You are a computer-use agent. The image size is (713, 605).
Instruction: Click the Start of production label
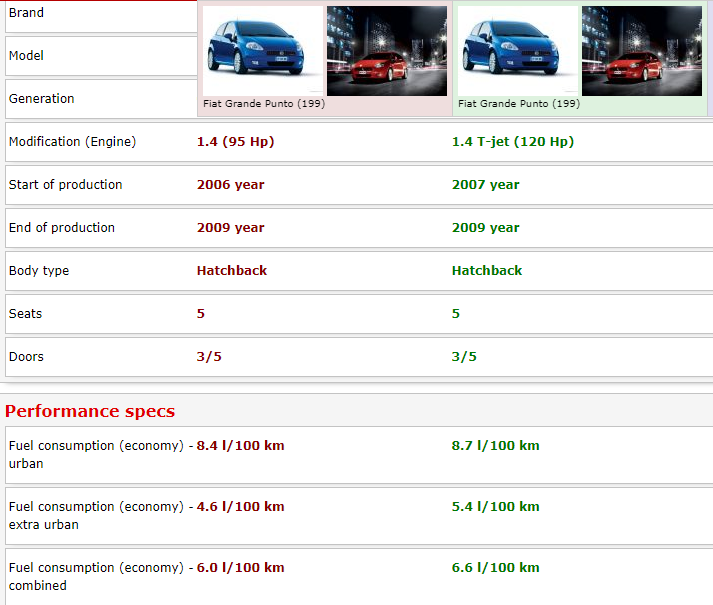click(65, 185)
